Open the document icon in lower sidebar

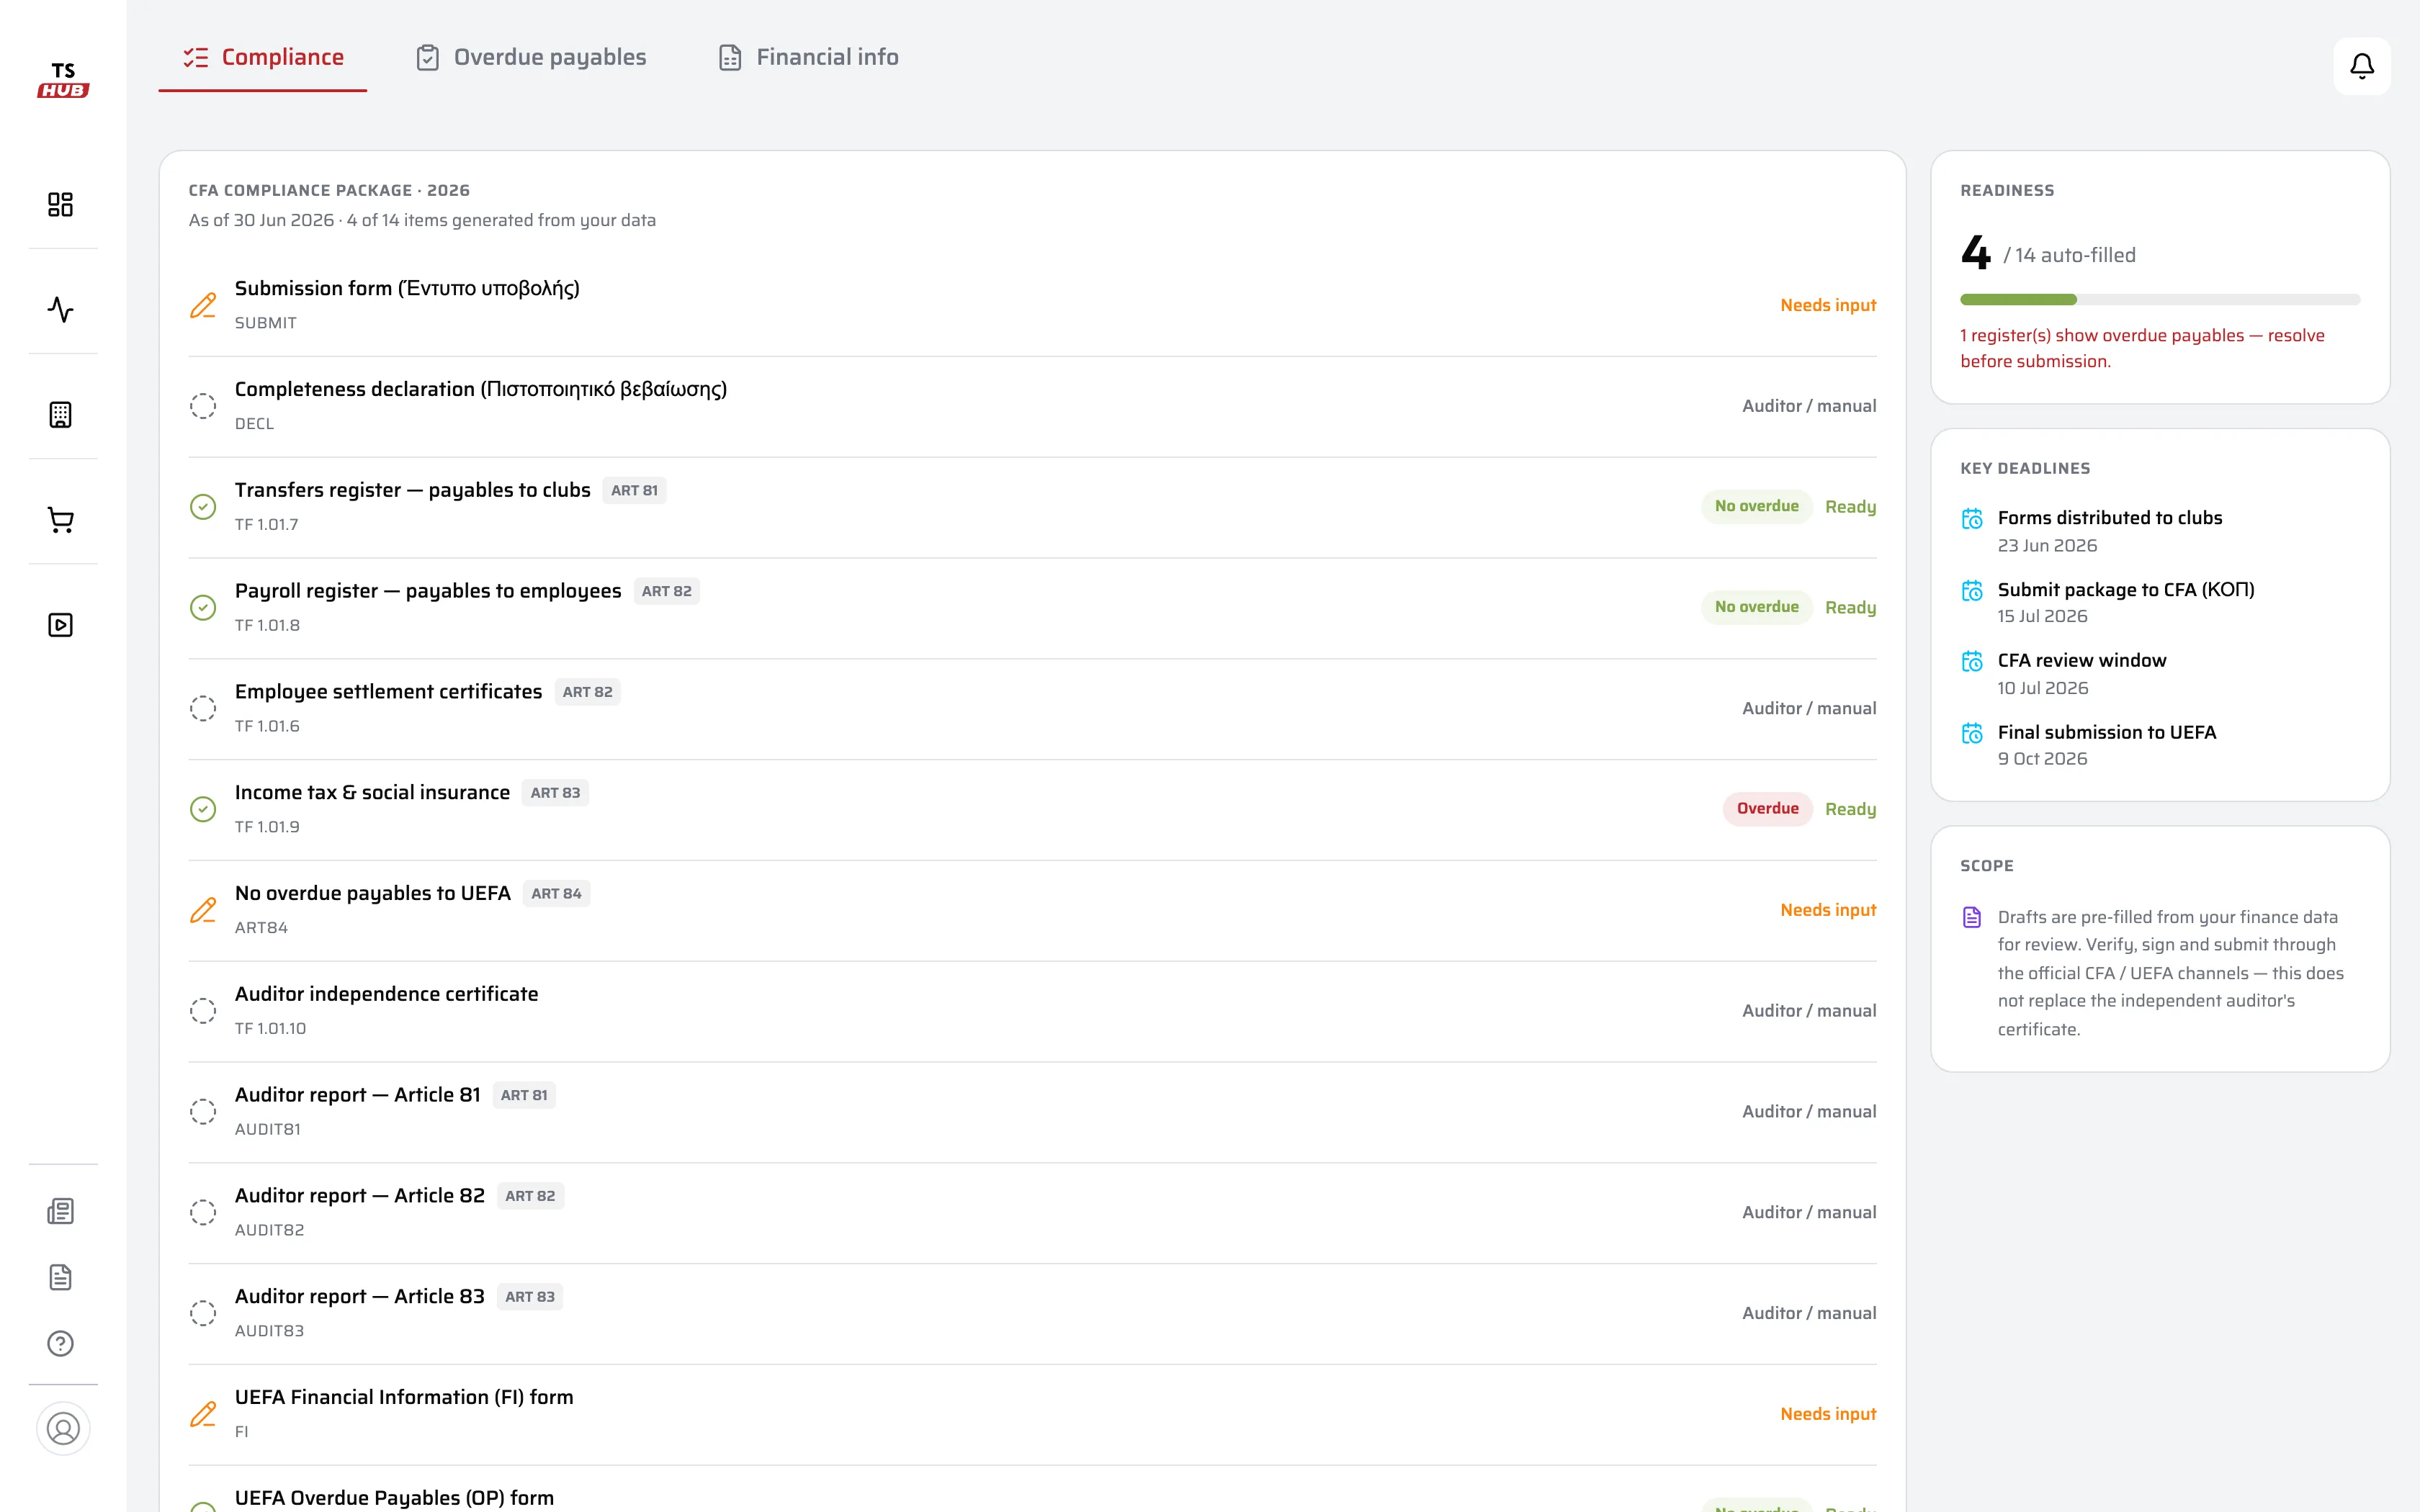coord(61,1277)
